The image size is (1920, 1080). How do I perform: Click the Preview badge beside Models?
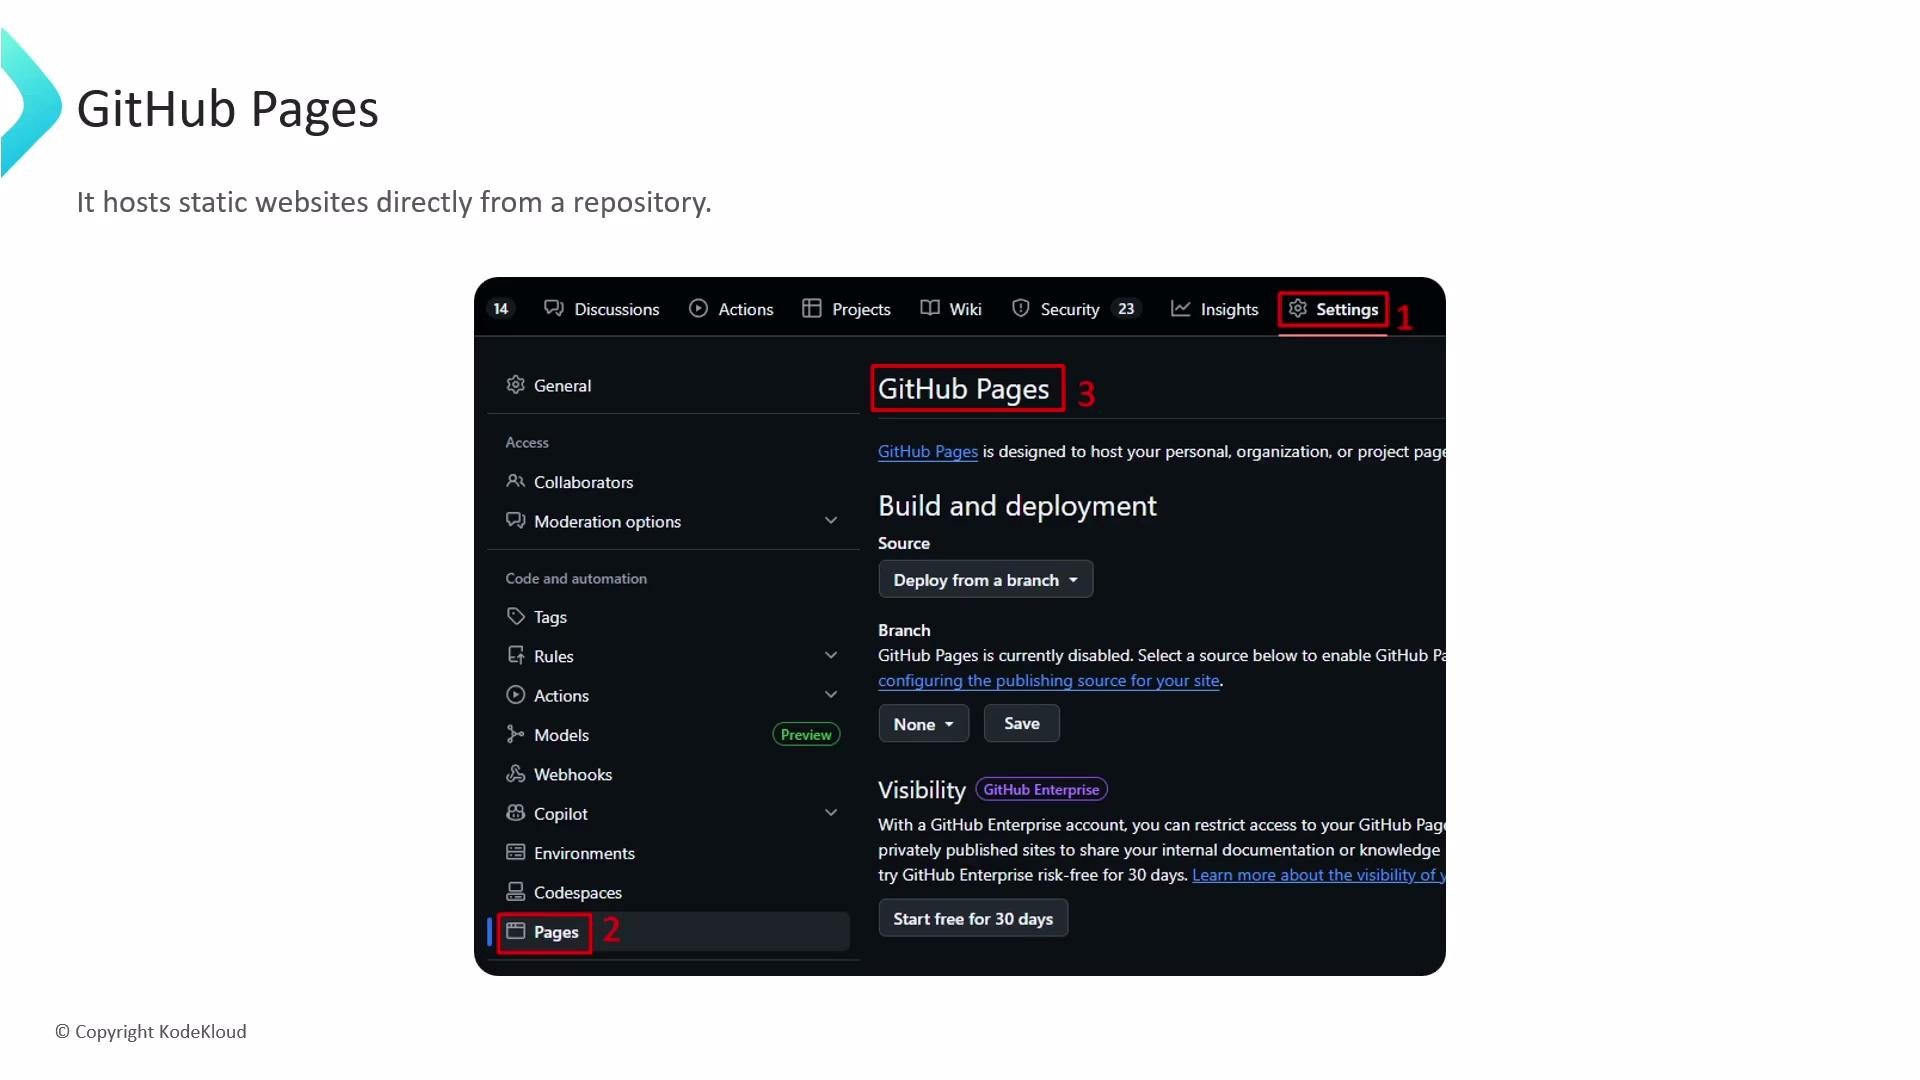pos(806,735)
